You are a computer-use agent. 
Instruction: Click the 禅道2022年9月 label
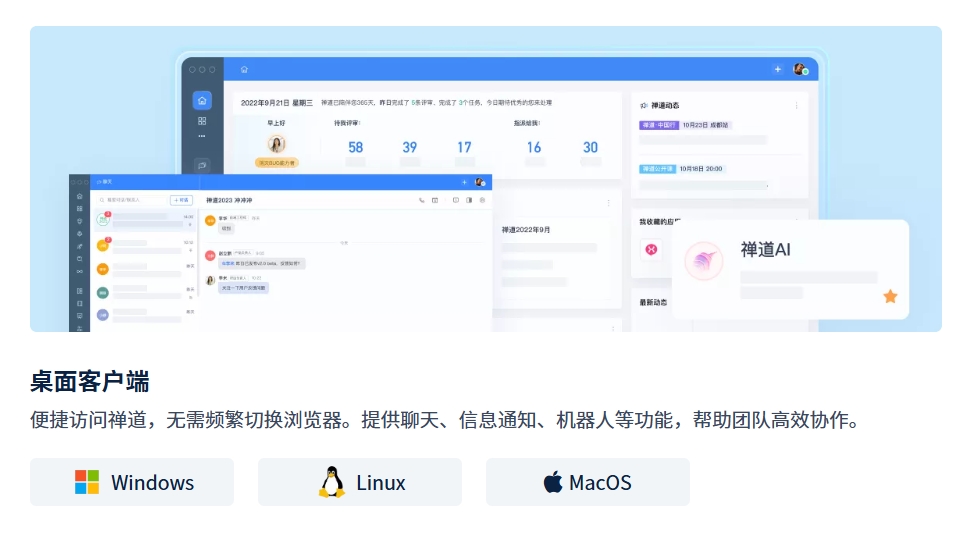(526, 230)
